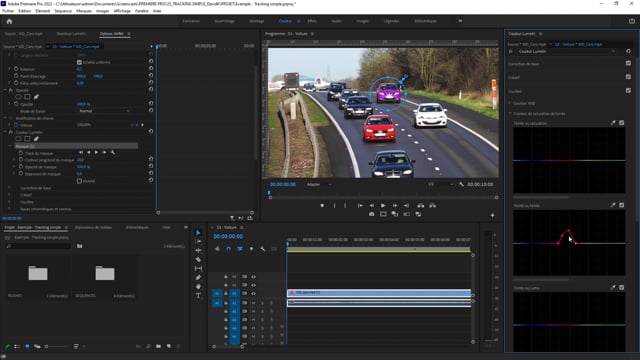Select the Ripple Edit tool
Viewport: 640px width, 360px height.
pyautogui.click(x=198, y=251)
